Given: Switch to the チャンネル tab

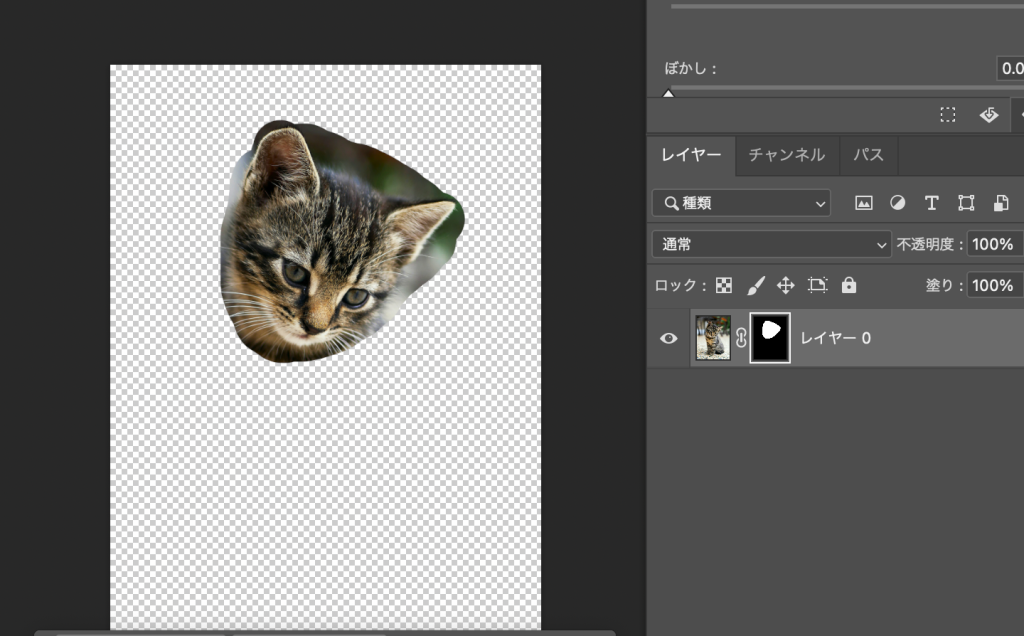Looking at the screenshot, I should 786,155.
